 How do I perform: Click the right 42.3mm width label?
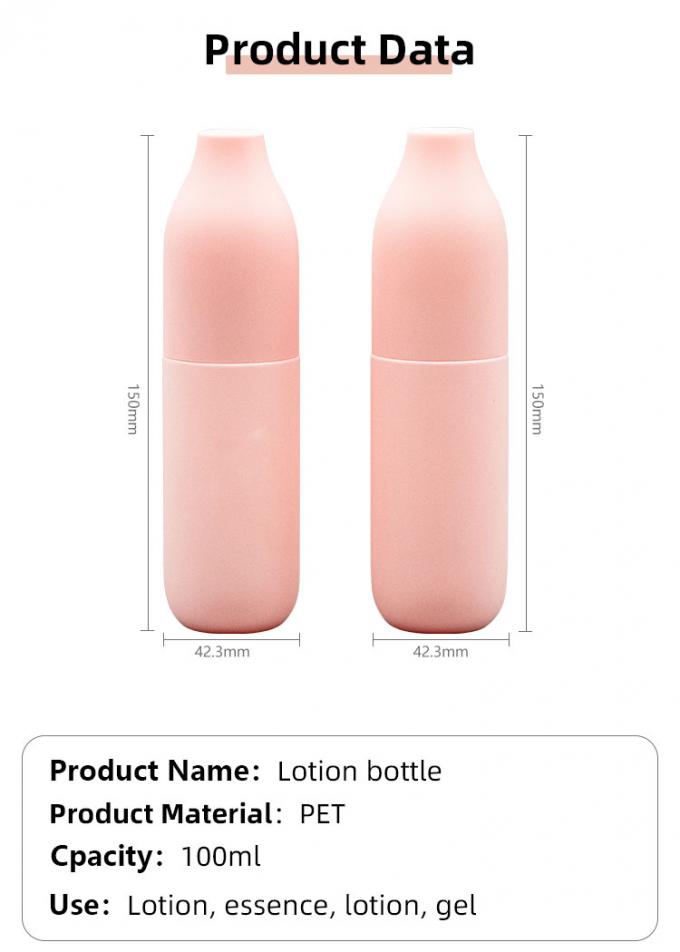(x=440, y=652)
